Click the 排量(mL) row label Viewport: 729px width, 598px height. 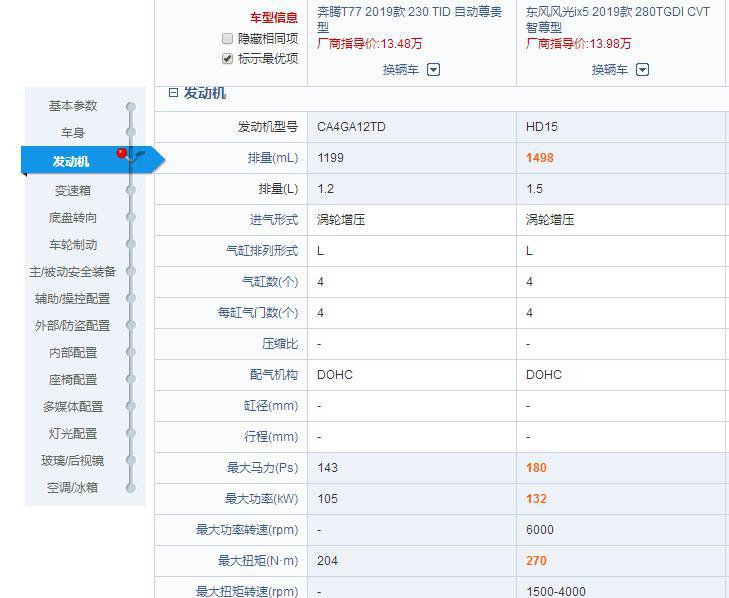[x=273, y=158]
